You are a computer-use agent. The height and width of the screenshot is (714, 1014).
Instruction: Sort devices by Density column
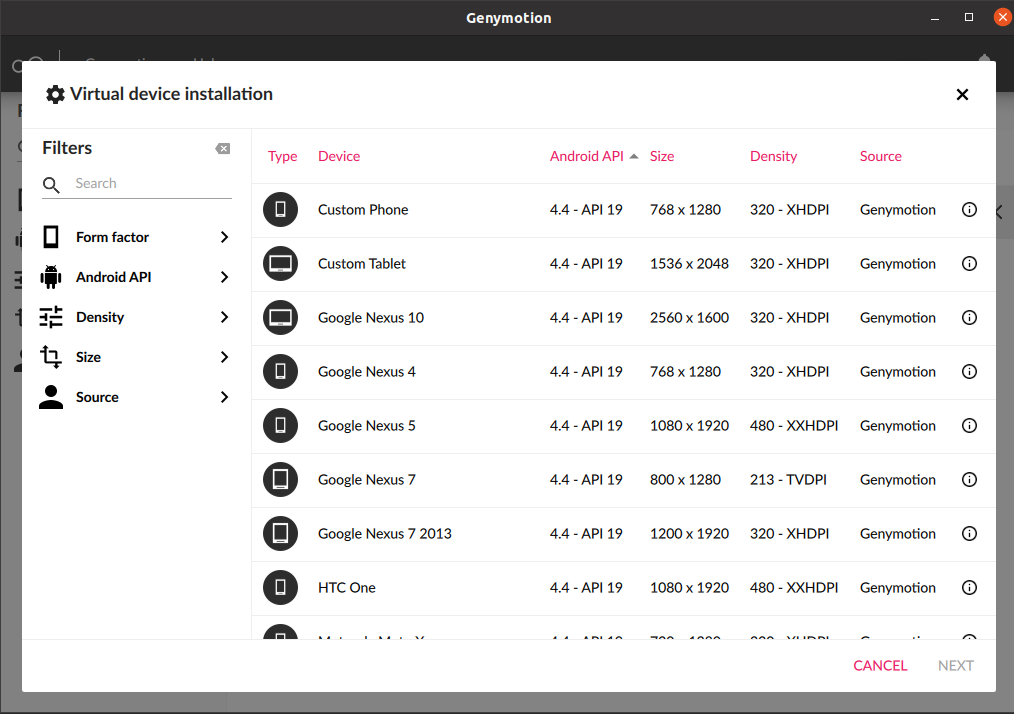(x=773, y=156)
